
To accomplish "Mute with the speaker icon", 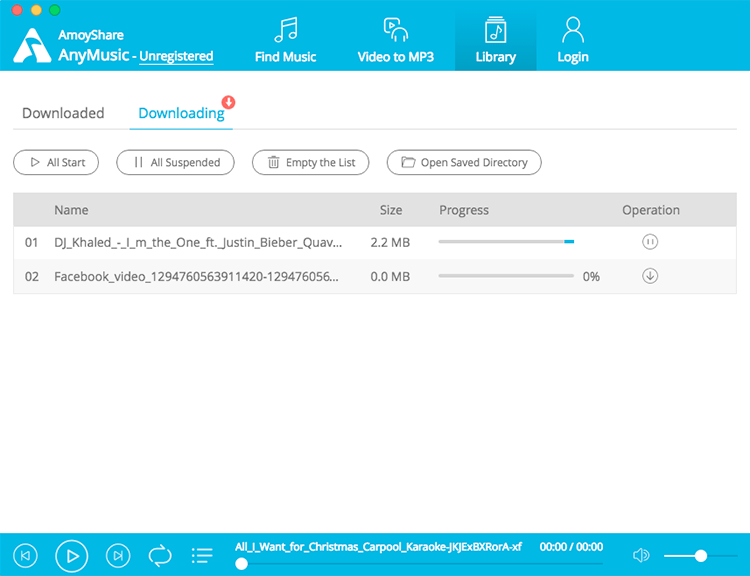I will (x=641, y=555).
